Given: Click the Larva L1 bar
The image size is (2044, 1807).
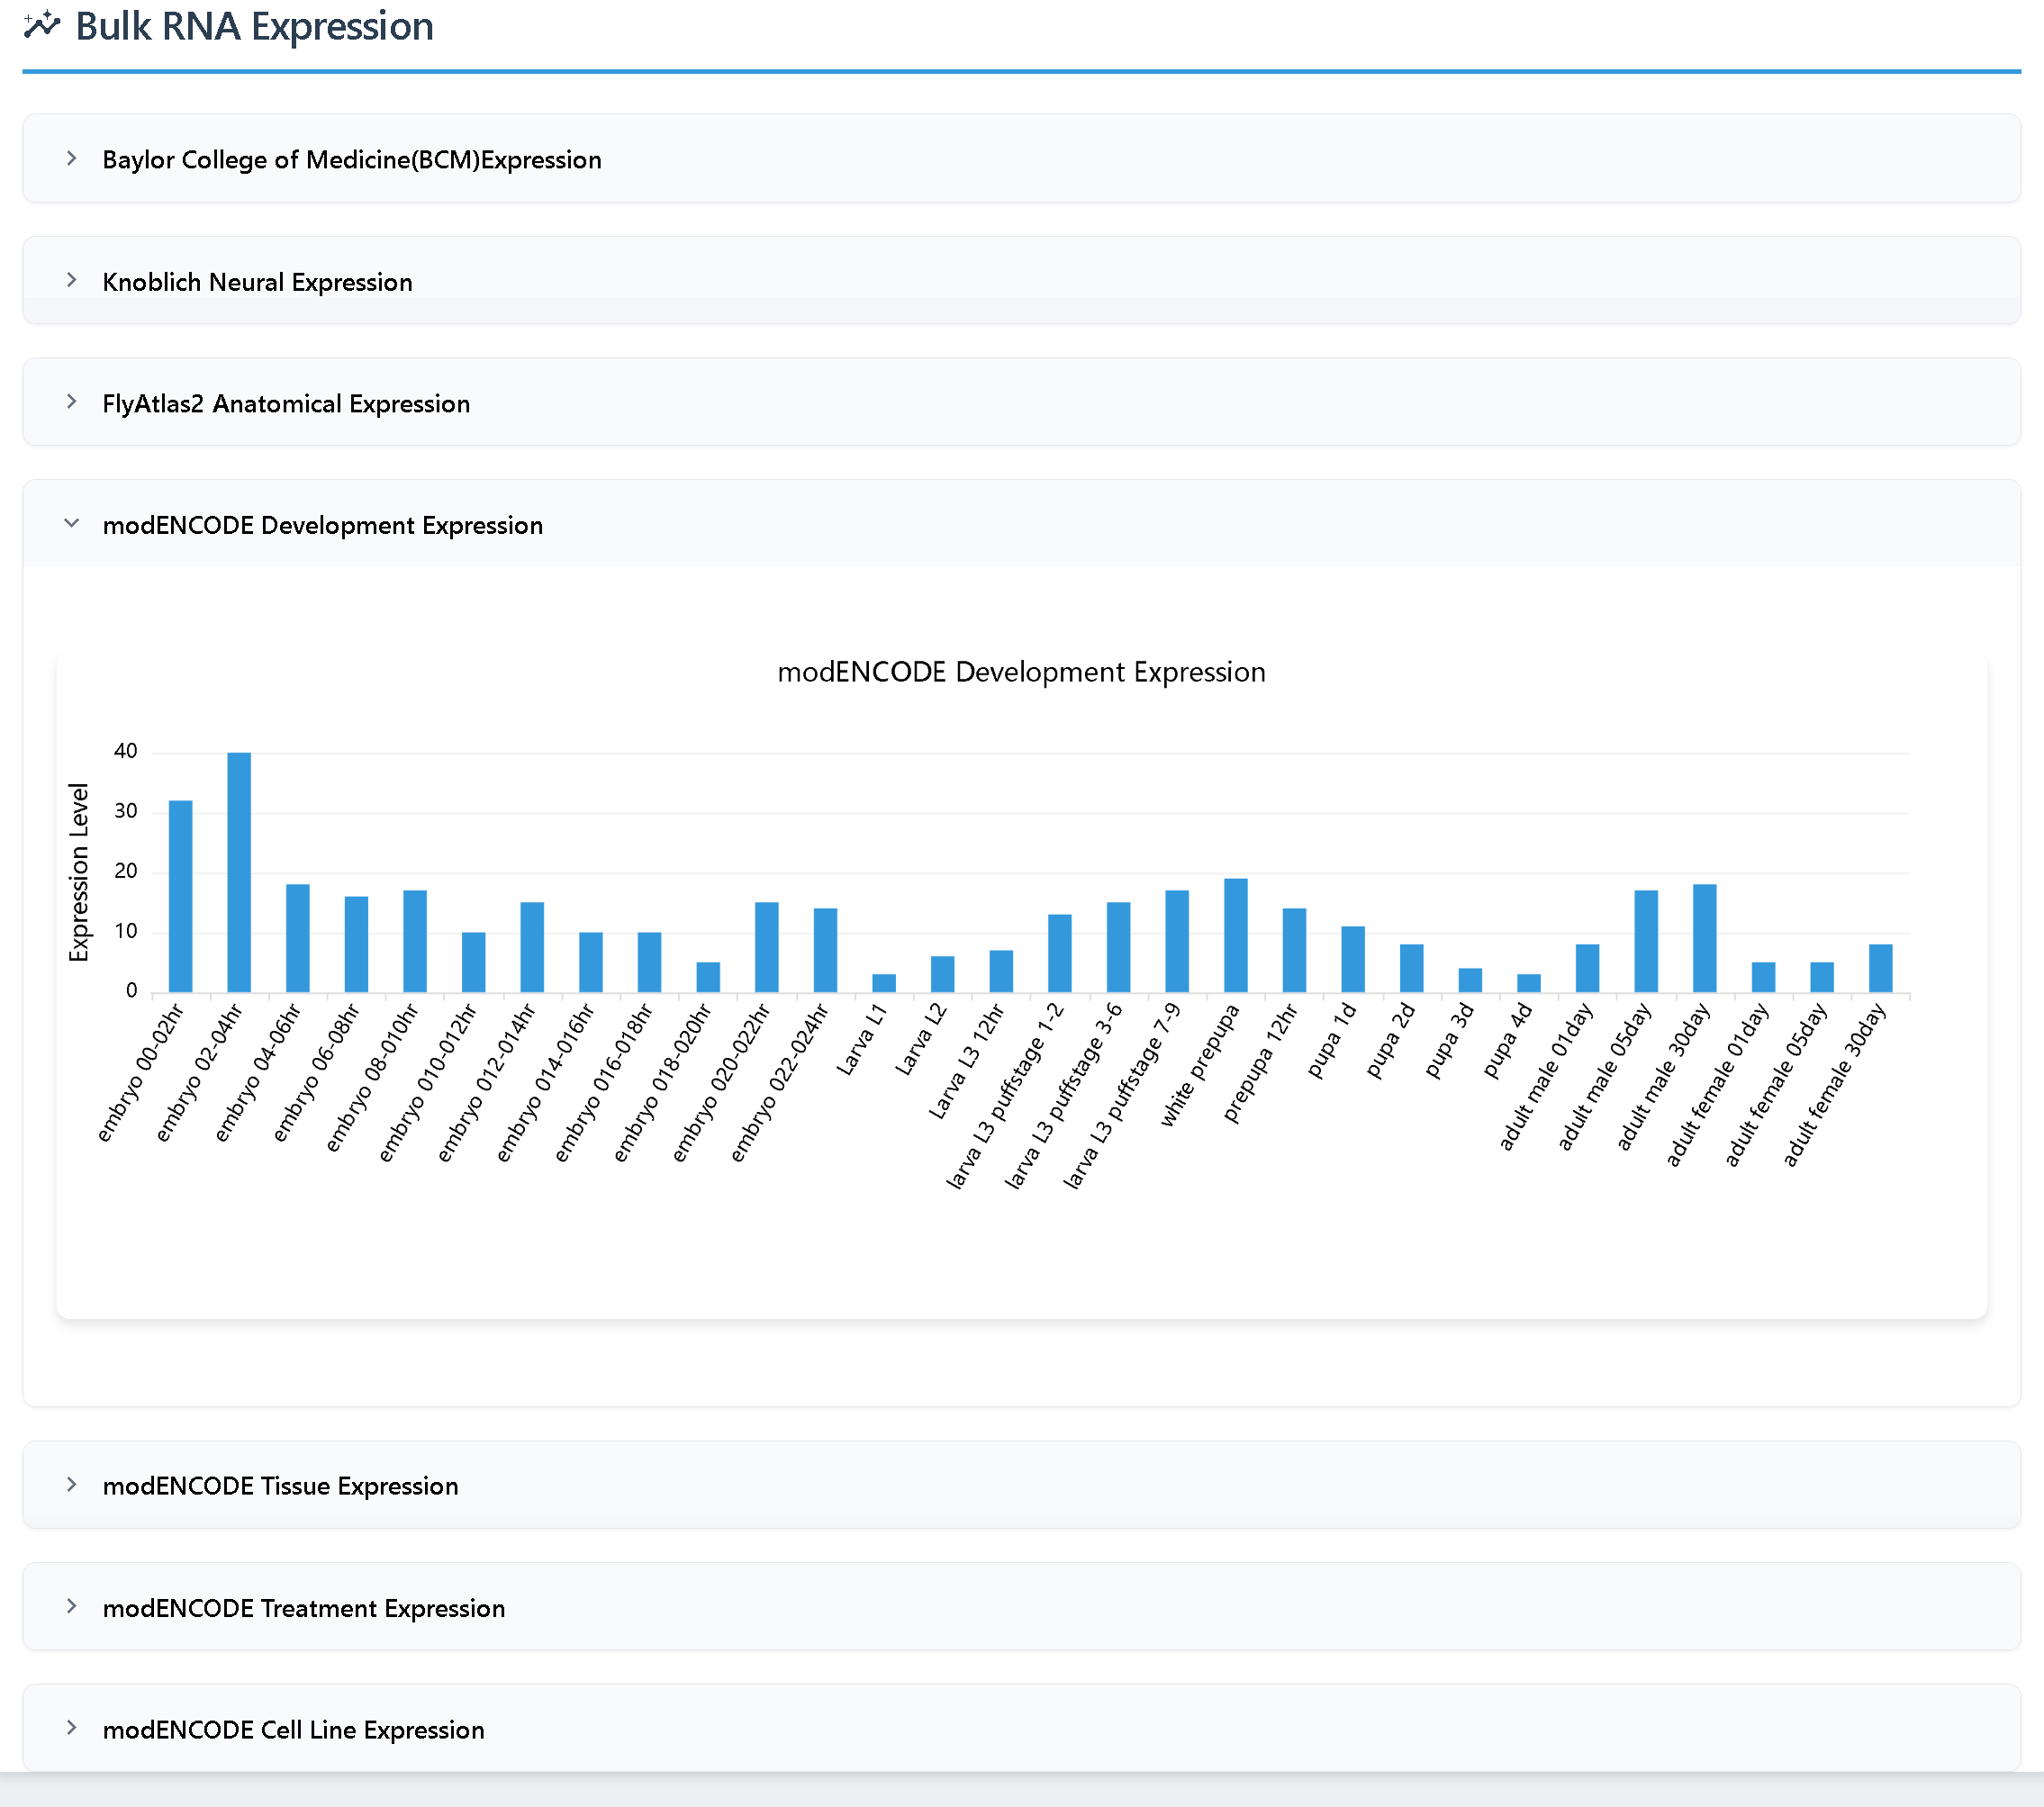Looking at the screenshot, I should coord(884,983).
